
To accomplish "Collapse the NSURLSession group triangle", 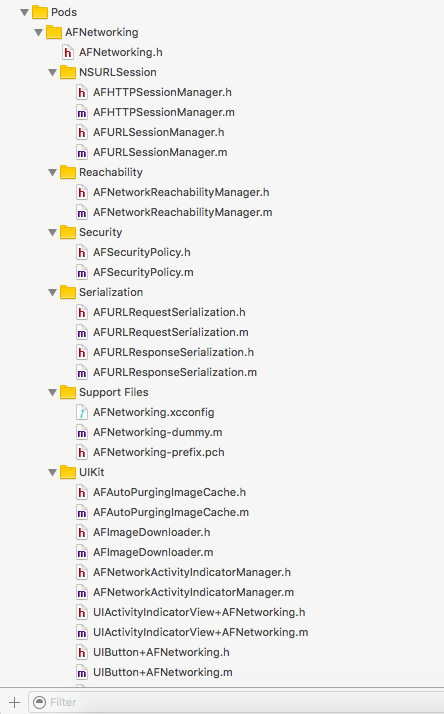I will [x=53, y=73].
